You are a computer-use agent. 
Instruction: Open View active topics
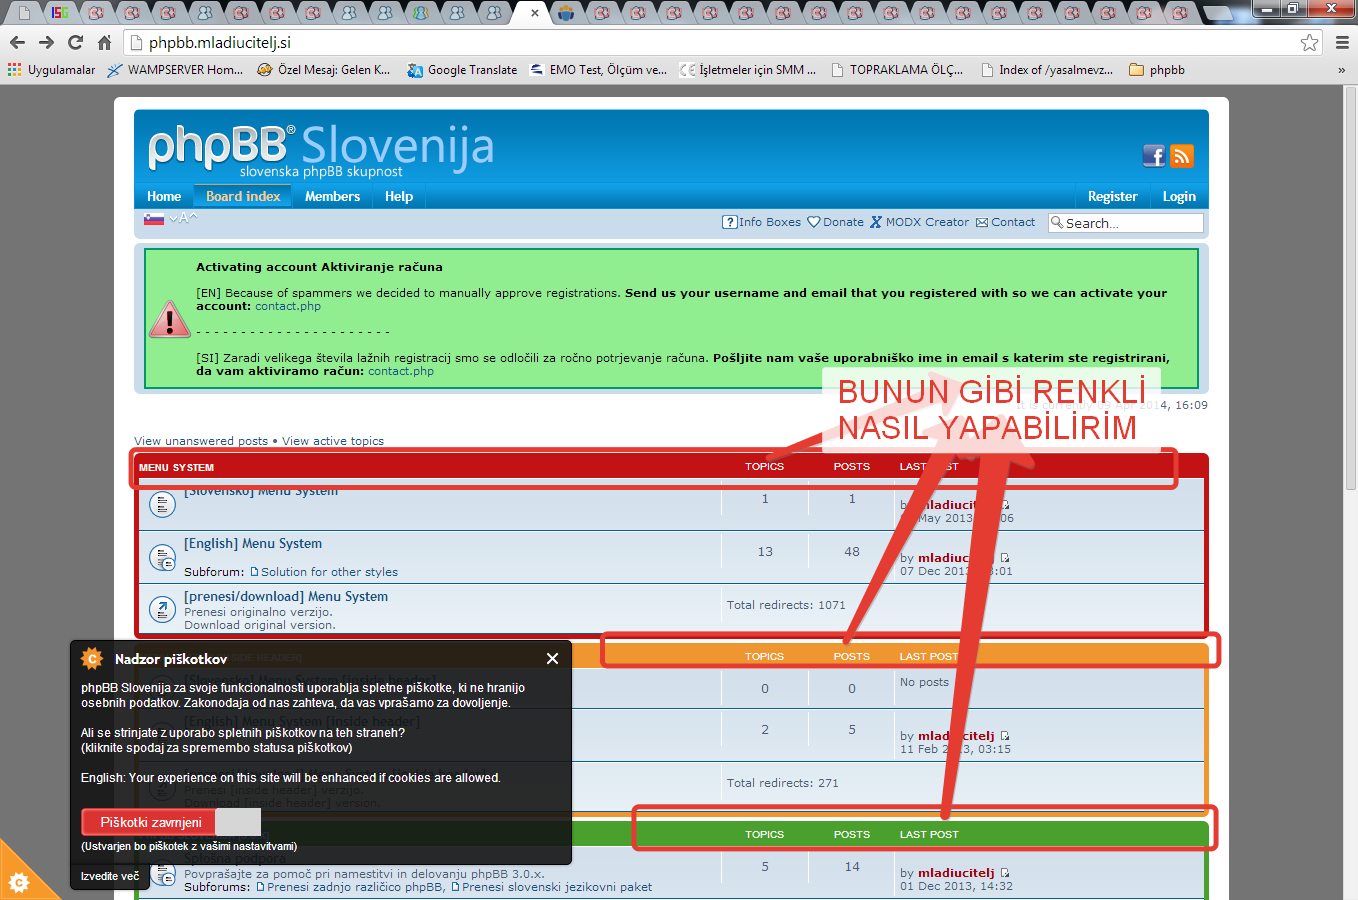[x=333, y=441]
